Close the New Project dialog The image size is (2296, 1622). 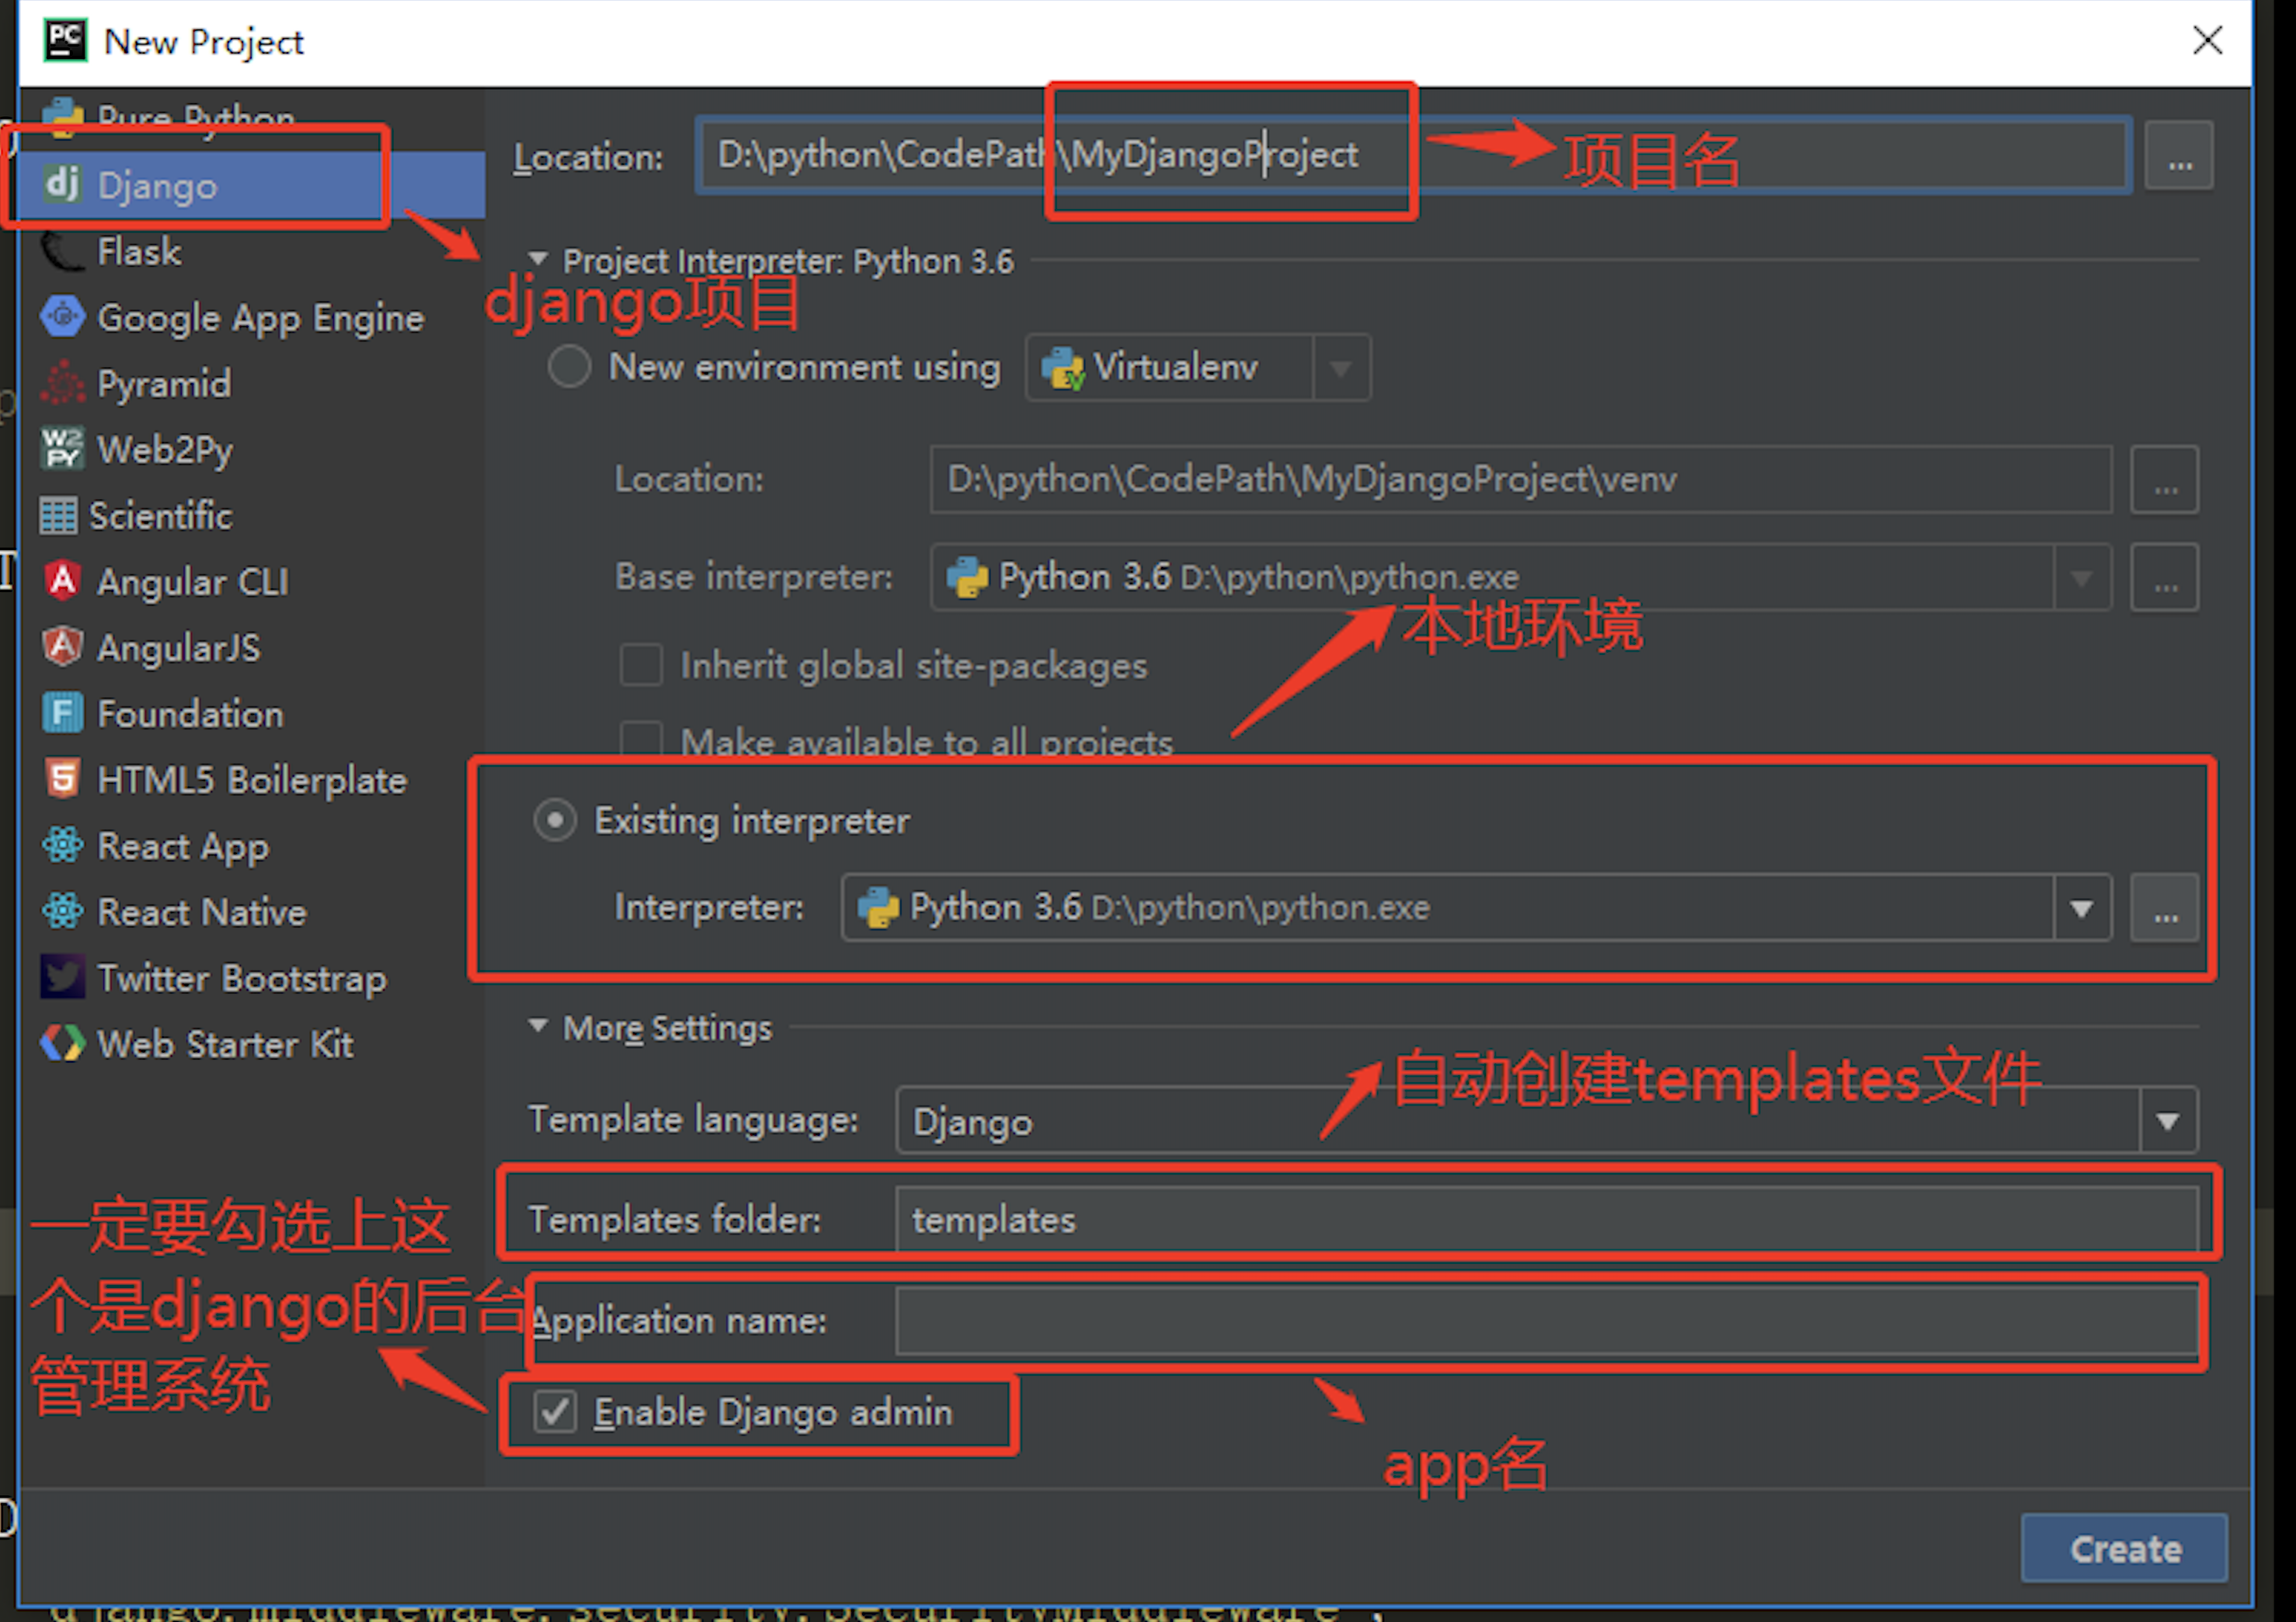(2207, 41)
